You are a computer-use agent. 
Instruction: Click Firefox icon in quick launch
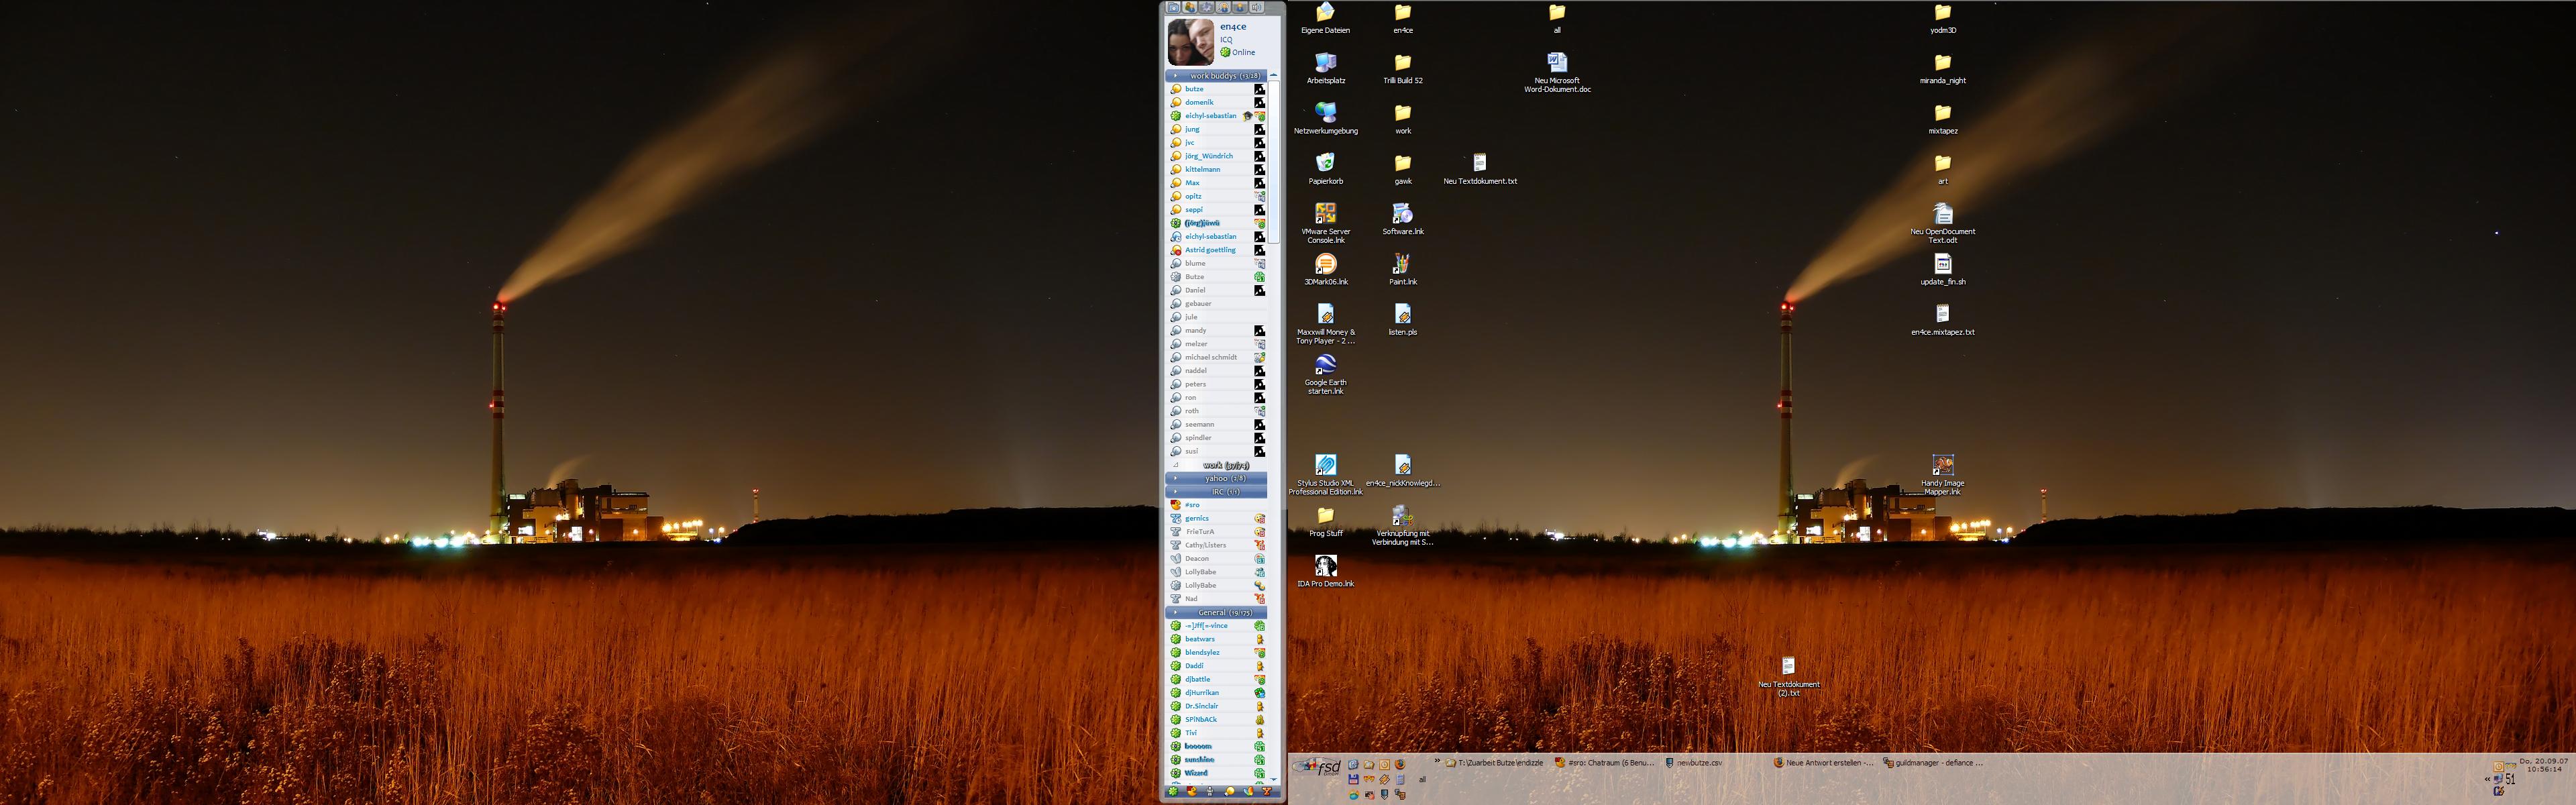point(1400,765)
